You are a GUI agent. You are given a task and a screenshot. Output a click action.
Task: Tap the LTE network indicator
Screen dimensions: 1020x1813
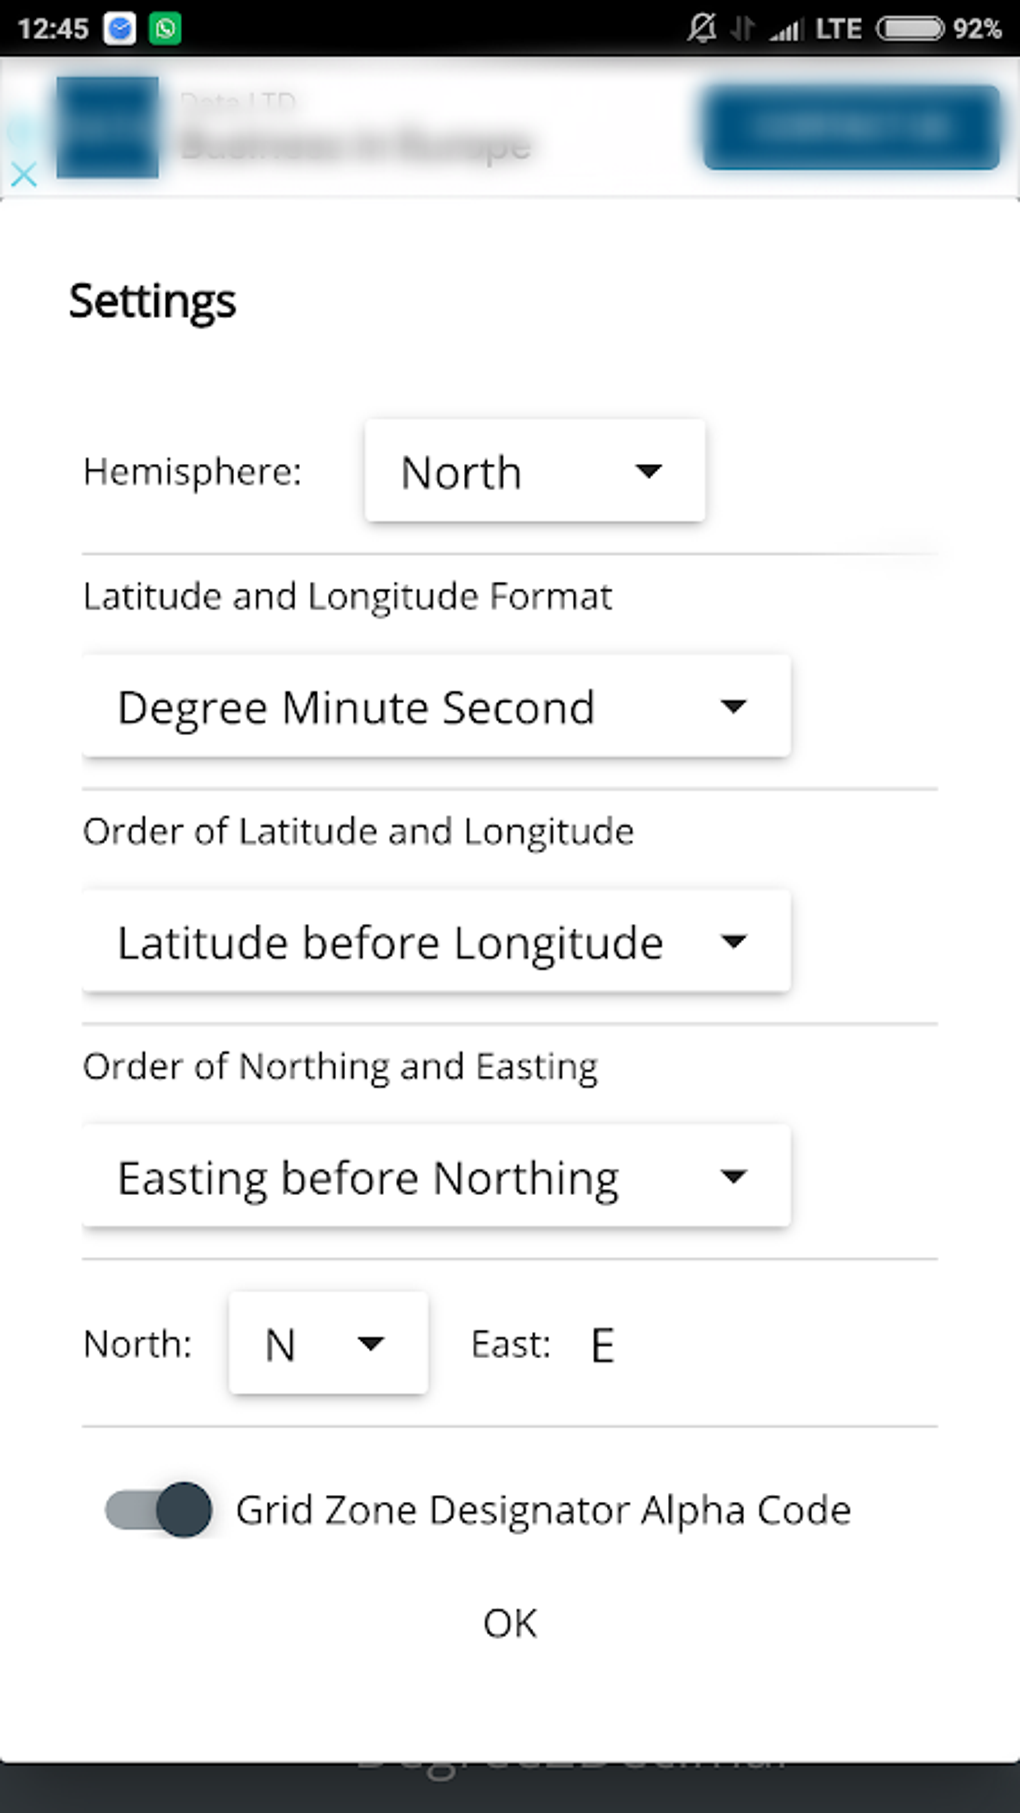pos(838,28)
